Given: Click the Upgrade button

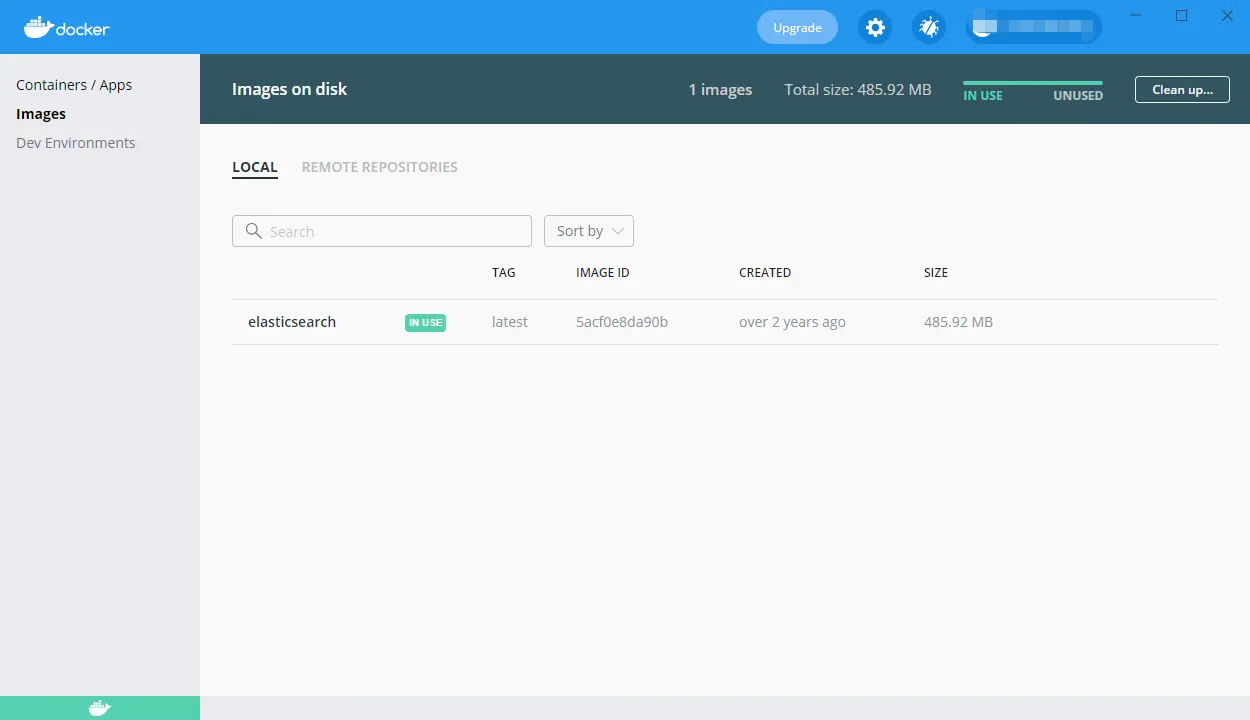Looking at the screenshot, I should 797,27.
